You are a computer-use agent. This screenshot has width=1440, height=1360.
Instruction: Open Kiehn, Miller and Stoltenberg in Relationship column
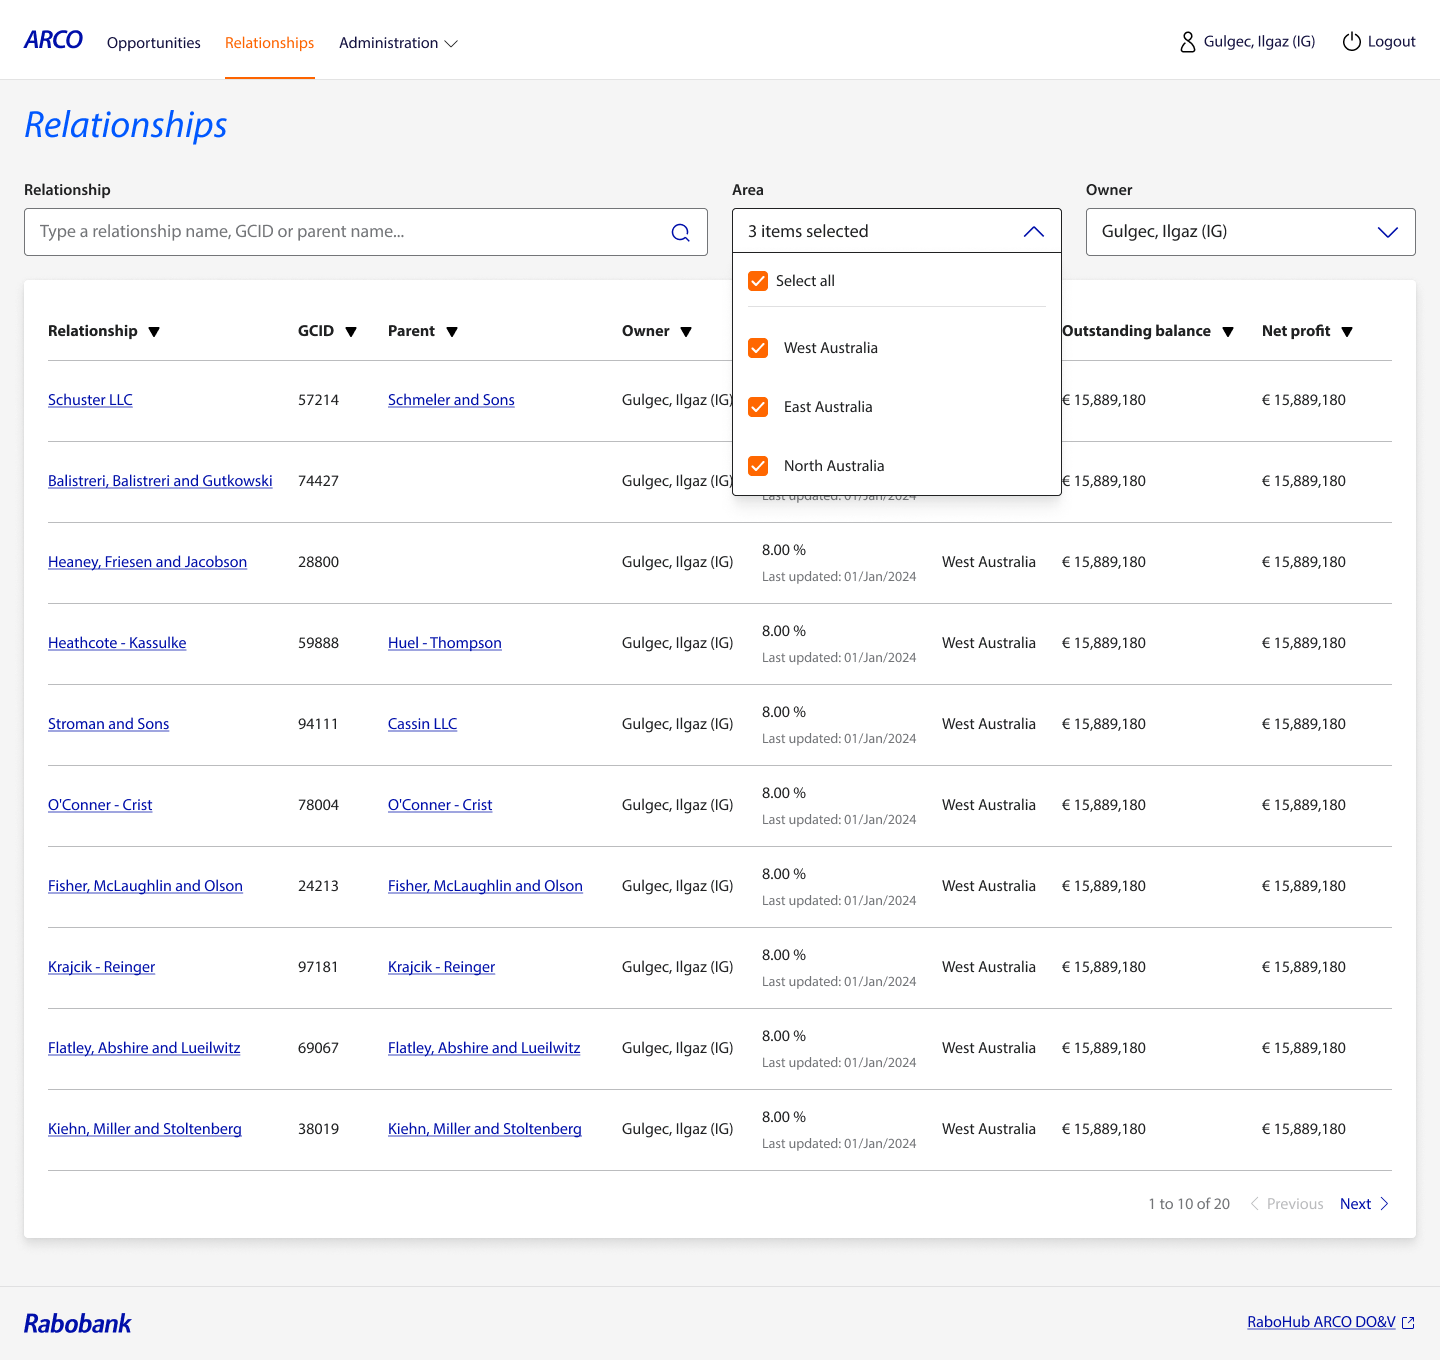(x=145, y=1129)
